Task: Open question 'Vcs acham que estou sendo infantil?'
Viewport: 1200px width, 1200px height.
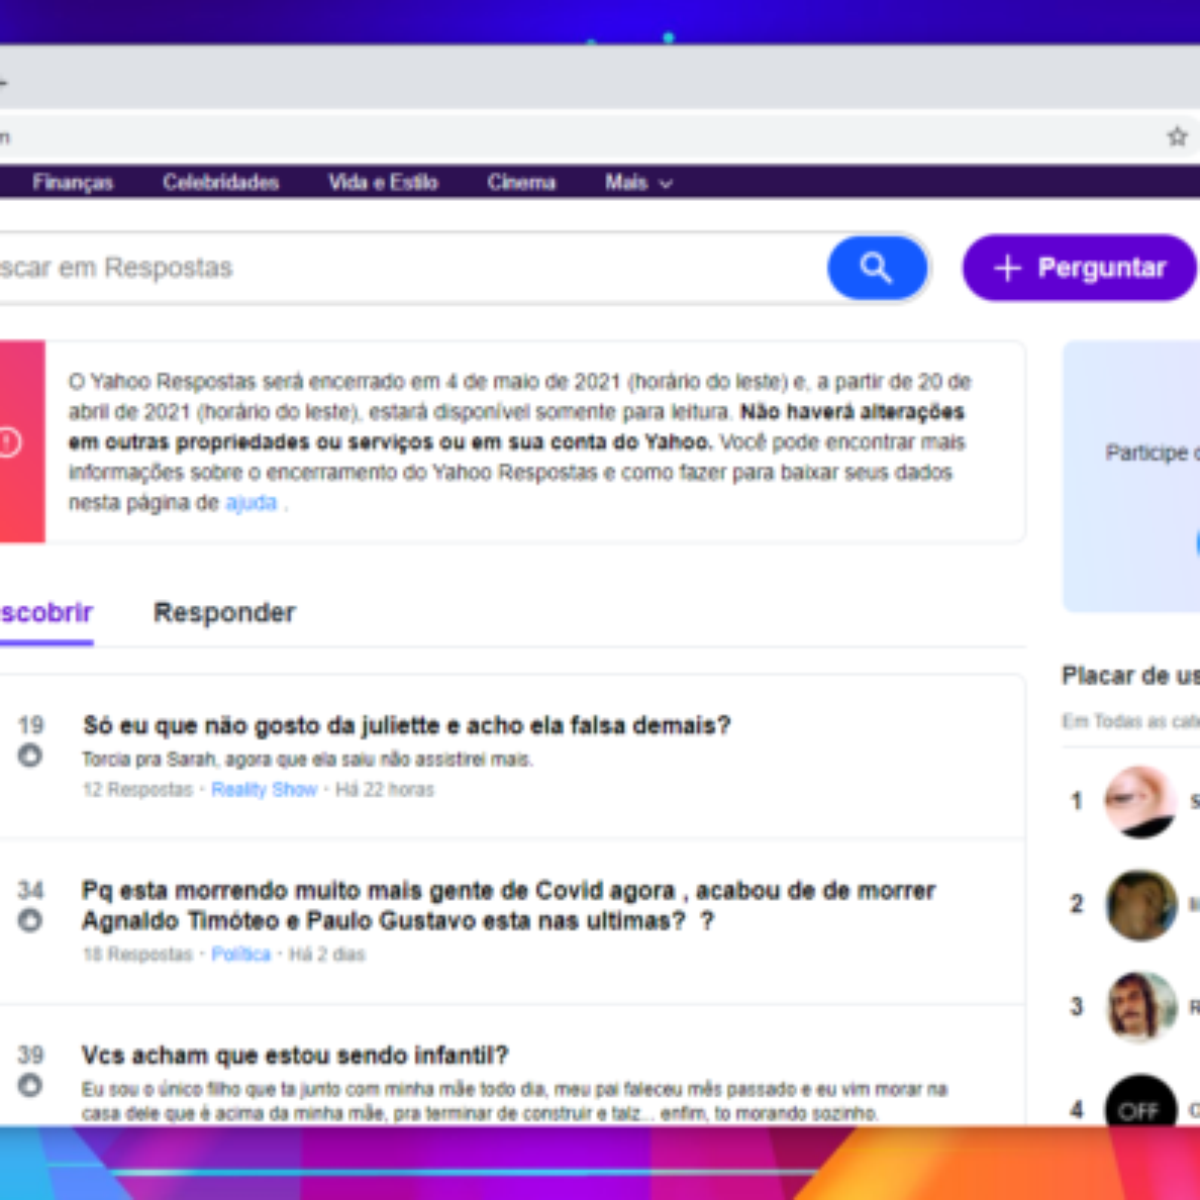Action: (x=295, y=1055)
